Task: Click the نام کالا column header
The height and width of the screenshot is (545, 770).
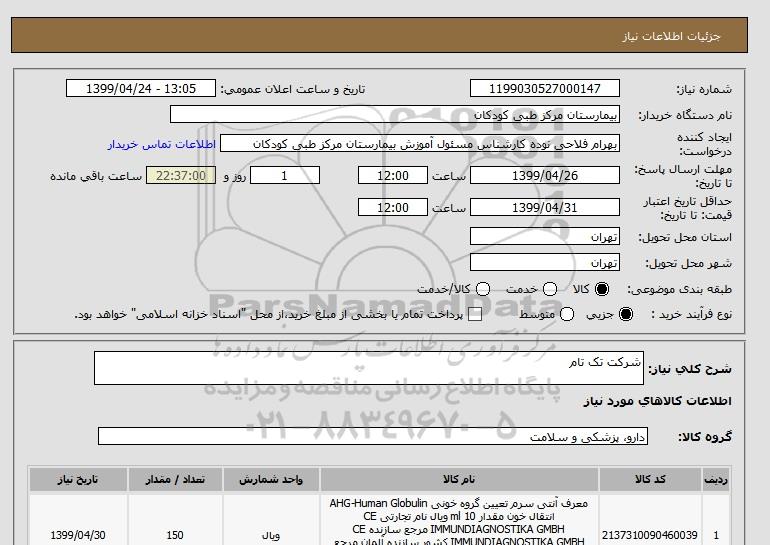Action: [x=459, y=479]
